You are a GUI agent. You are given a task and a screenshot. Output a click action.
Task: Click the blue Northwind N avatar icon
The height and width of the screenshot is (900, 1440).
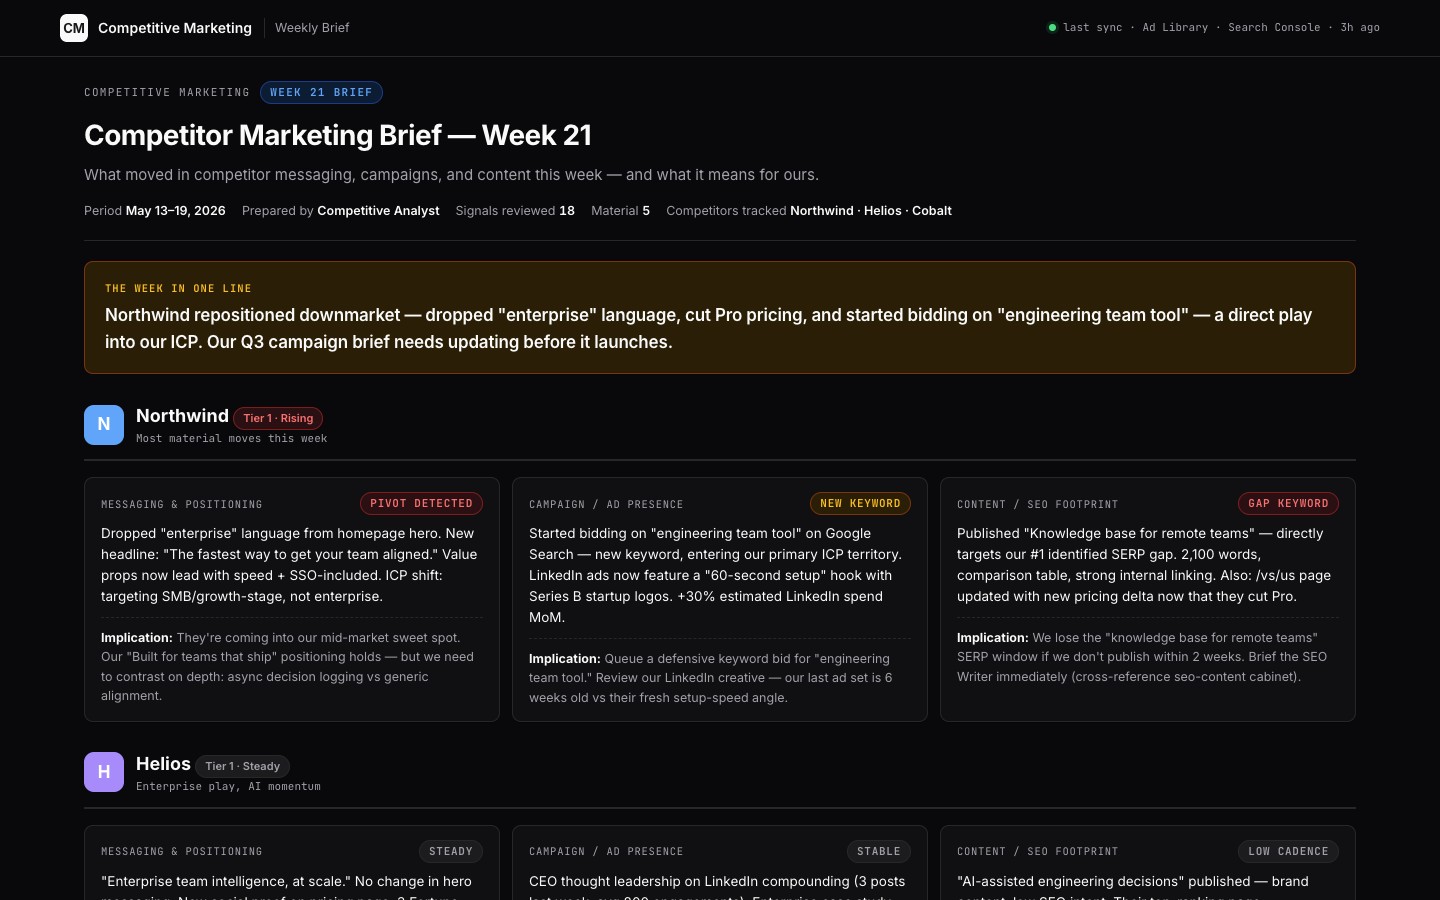(104, 425)
